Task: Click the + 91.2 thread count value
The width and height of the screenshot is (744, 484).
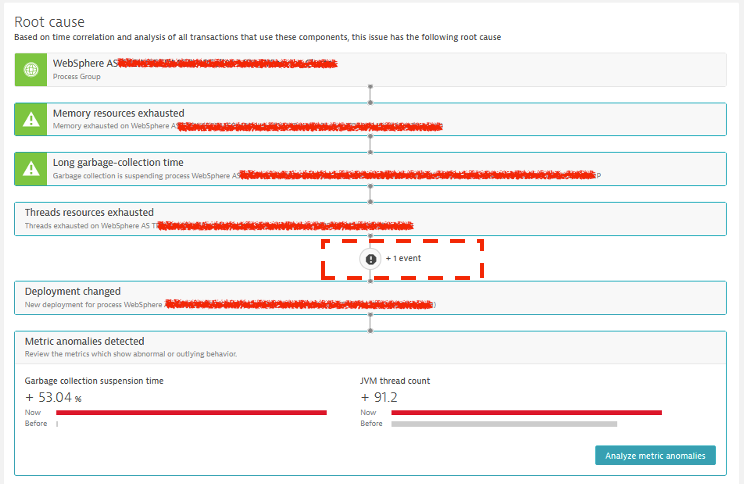Action: (379, 397)
